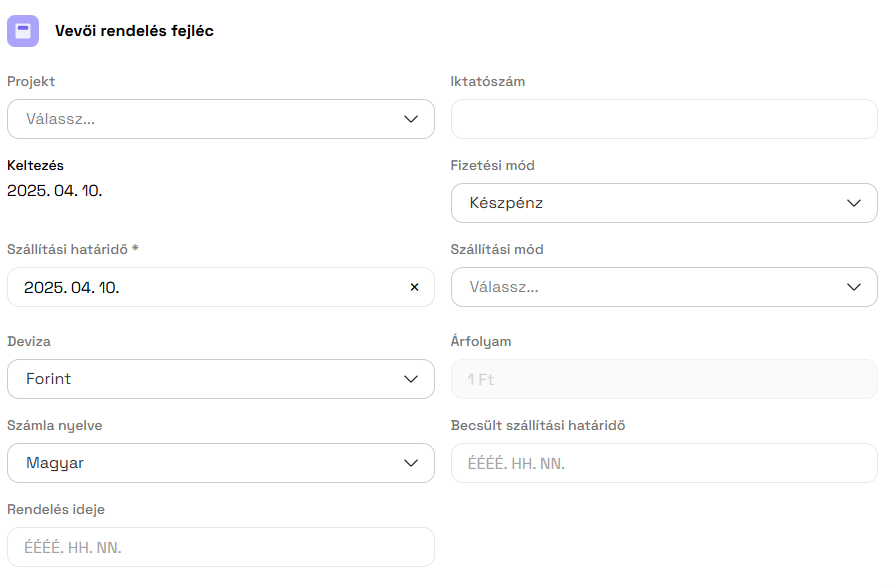Click the Projekt chevron arrow
Screen dimensions: 889x588
tap(411, 119)
